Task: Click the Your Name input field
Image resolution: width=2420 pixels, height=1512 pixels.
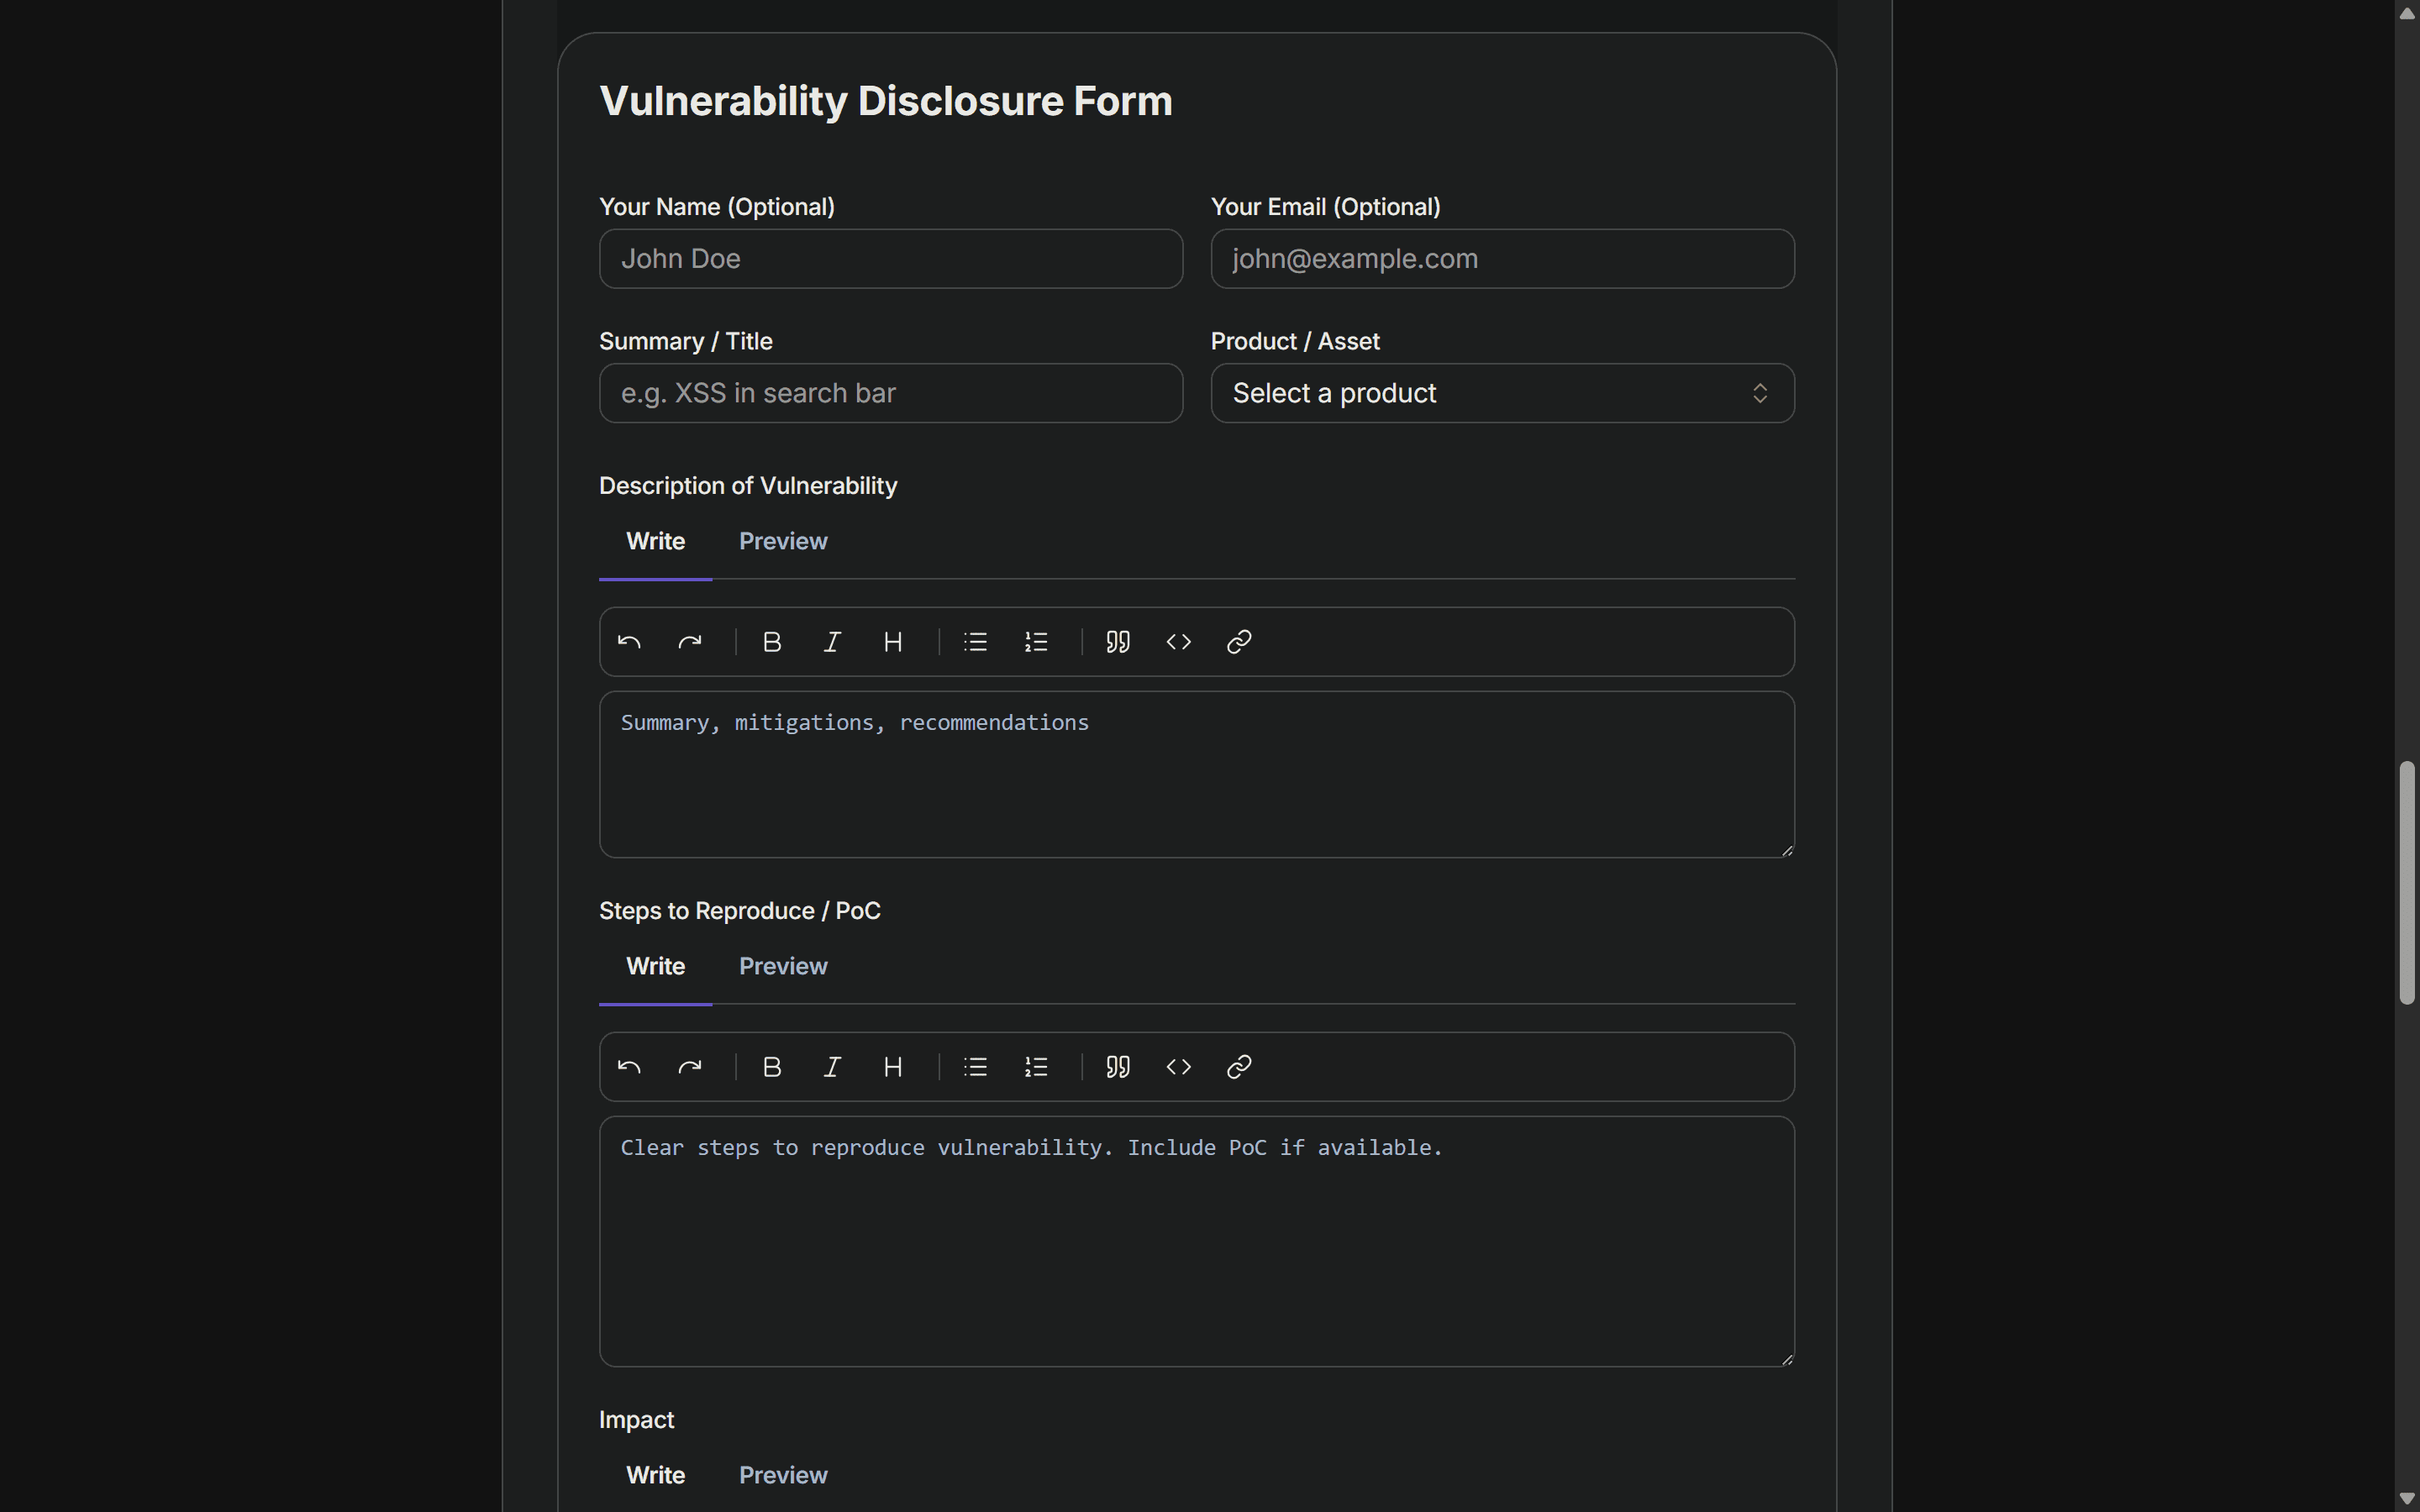Action: (x=890, y=258)
